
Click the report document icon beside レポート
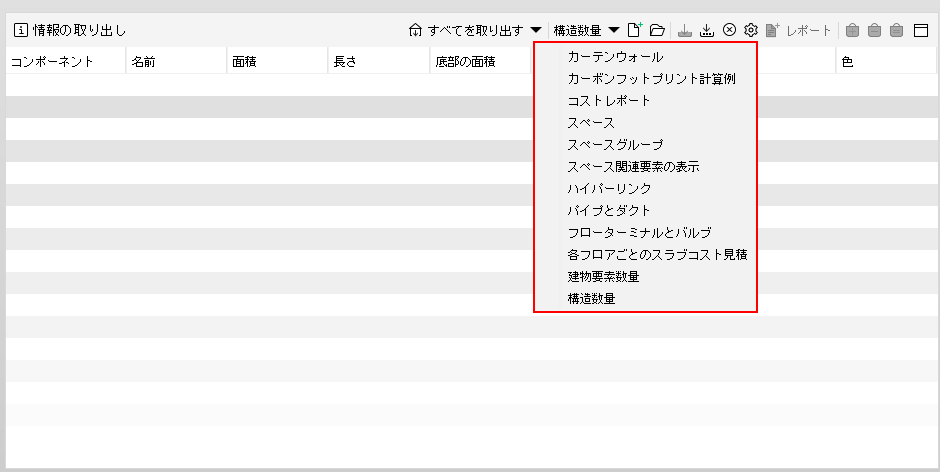[x=773, y=30]
